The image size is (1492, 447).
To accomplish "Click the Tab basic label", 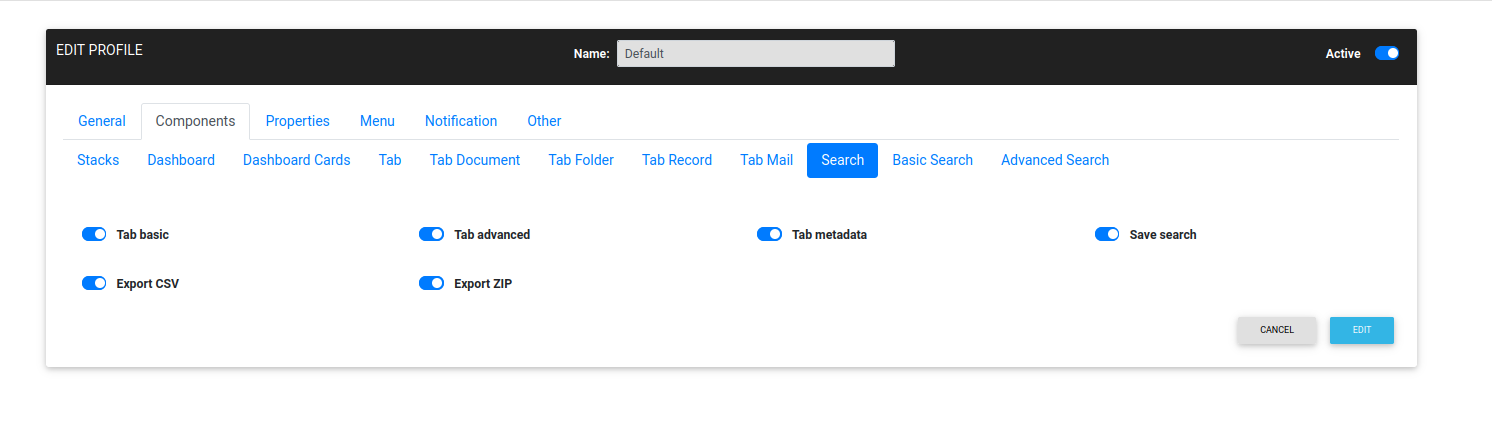I will [x=143, y=235].
